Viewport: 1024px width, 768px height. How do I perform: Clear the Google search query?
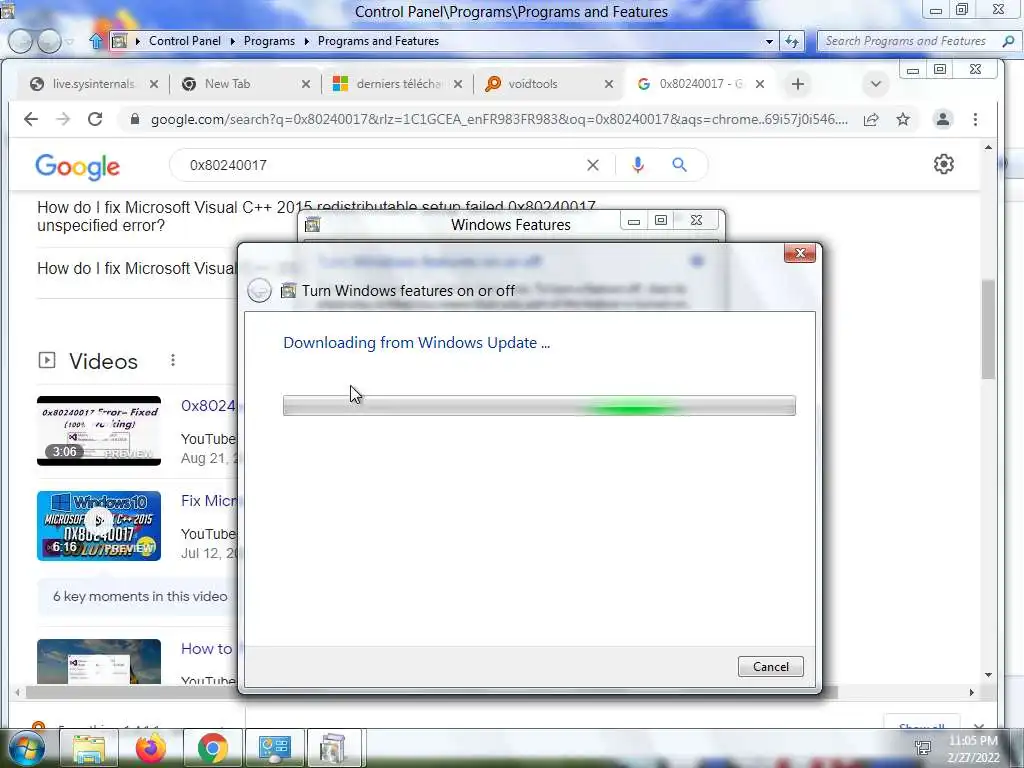coord(592,165)
